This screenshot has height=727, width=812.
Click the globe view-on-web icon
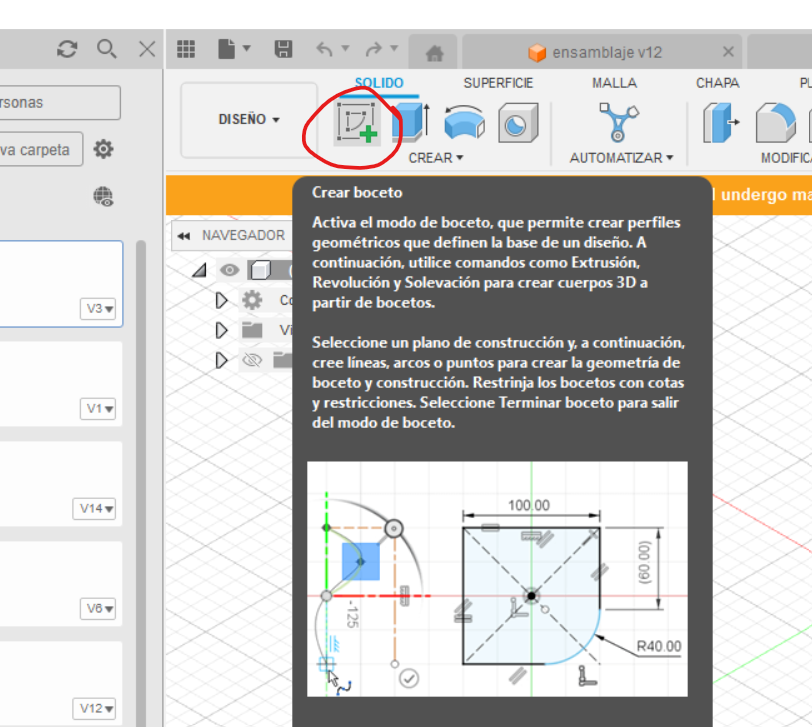click(103, 197)
